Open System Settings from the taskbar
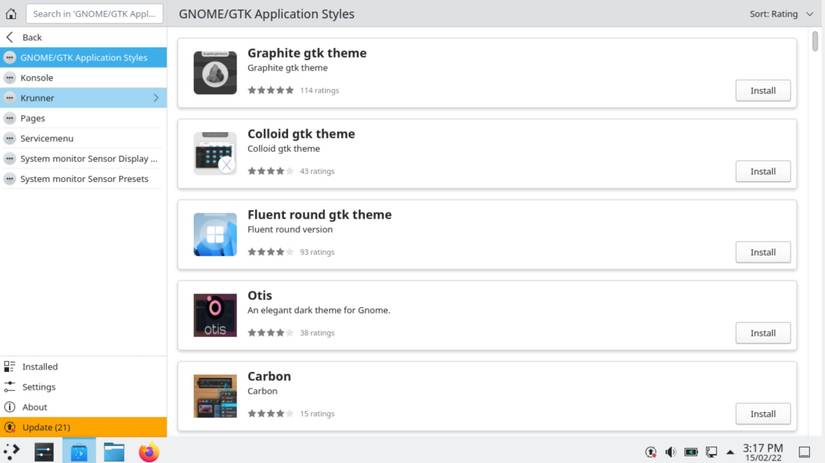This screenshot has width=825, height=463. [44, 451]
